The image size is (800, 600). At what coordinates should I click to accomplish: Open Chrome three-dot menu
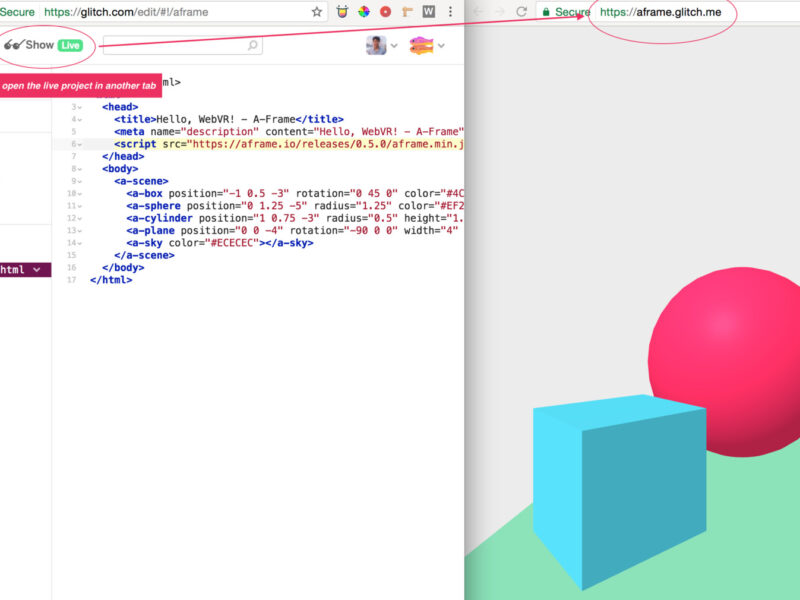pos(450,11)
